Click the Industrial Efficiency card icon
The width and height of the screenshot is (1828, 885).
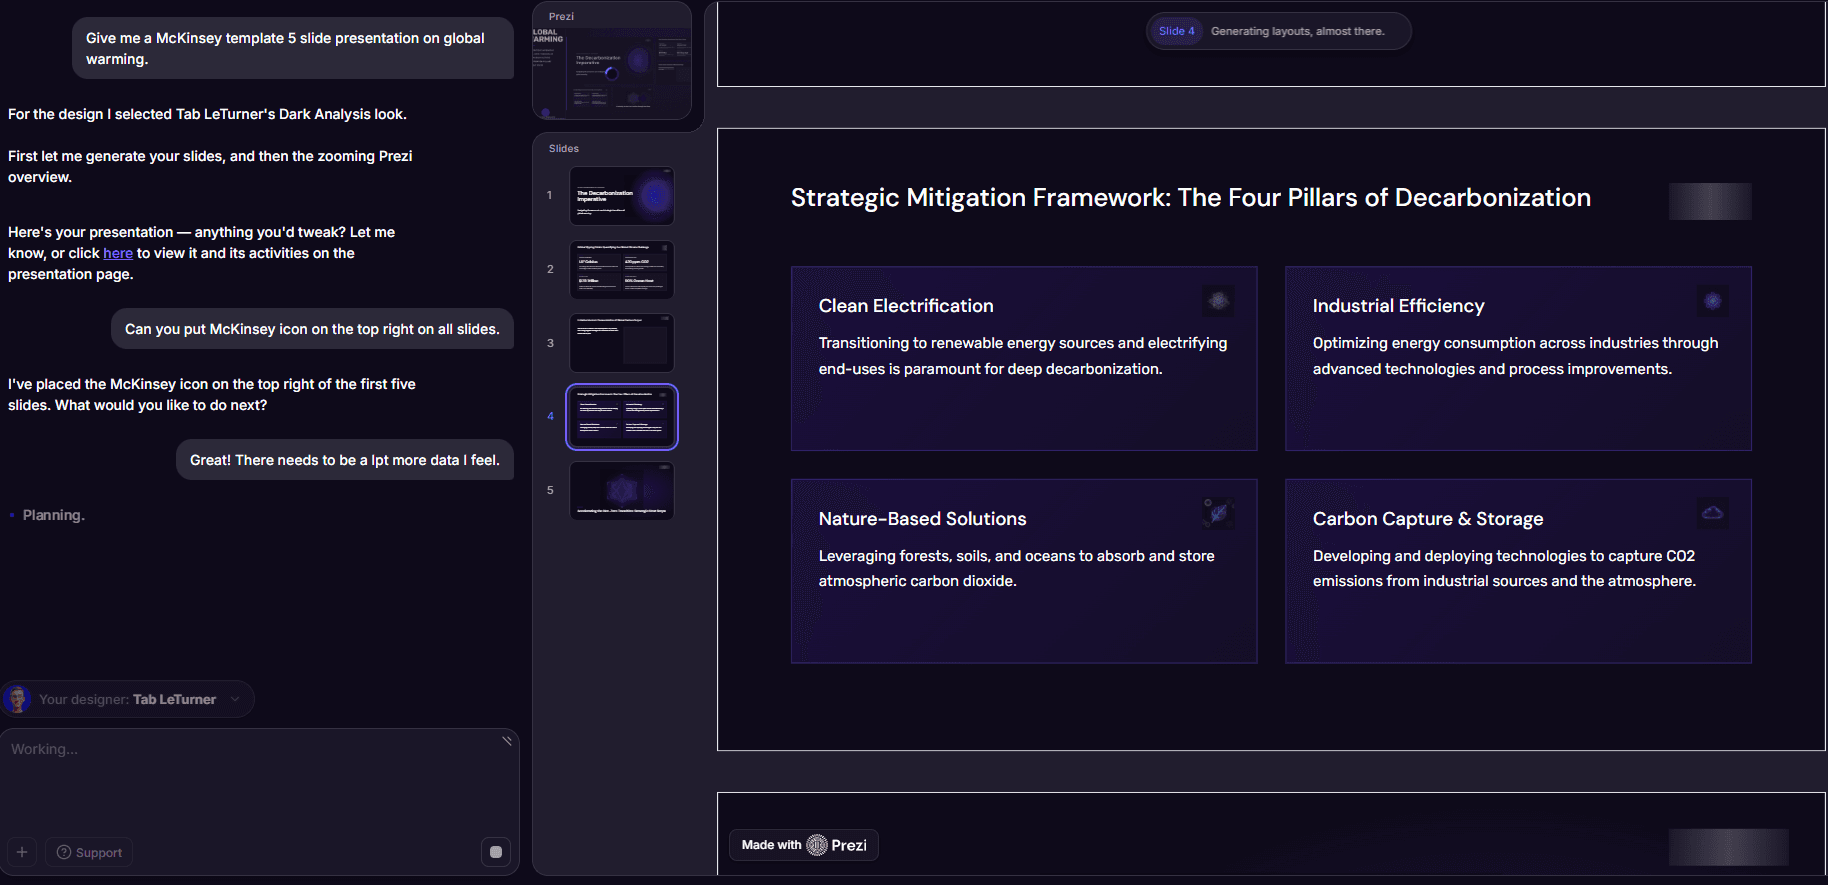pyautogui.click(x=1712, y=300)
